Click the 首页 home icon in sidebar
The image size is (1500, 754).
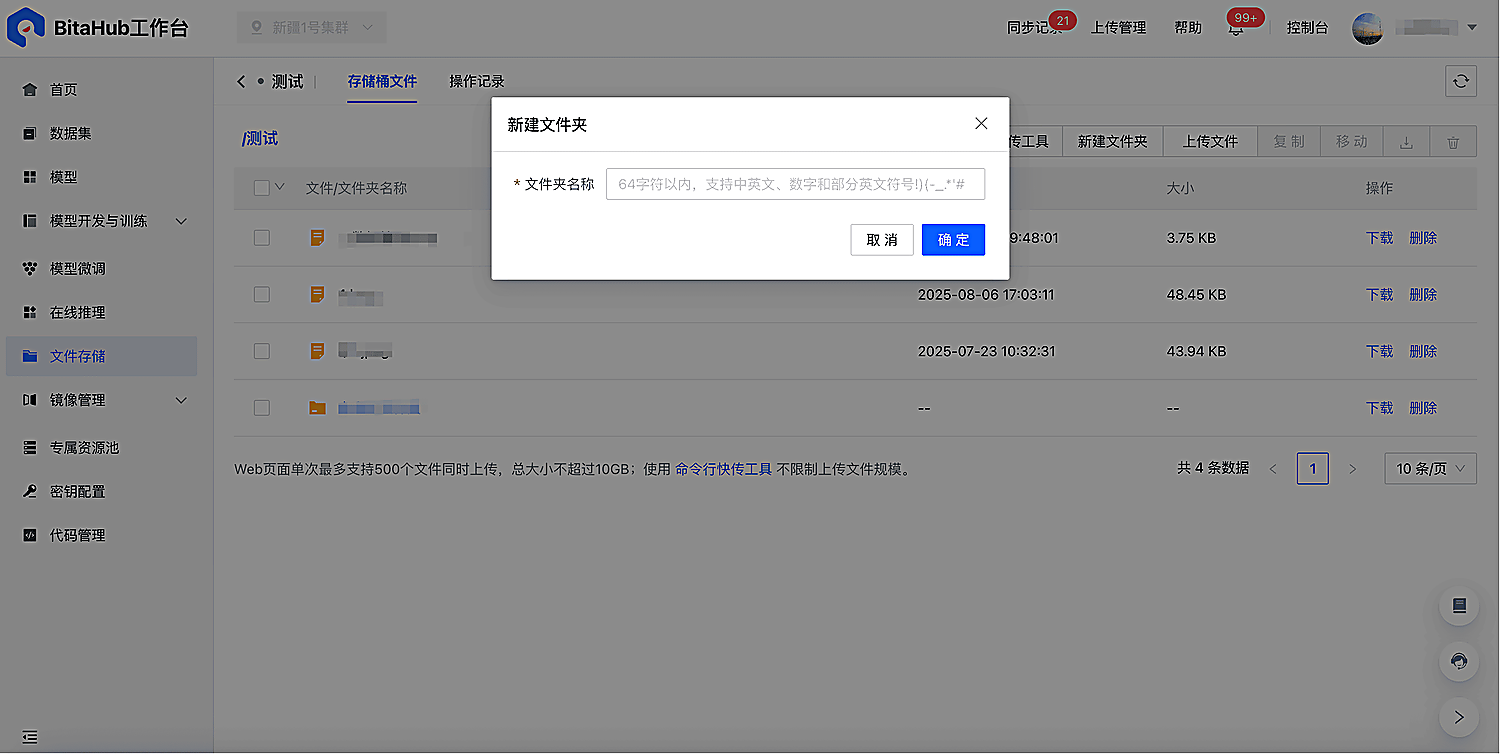click(30, 90)
